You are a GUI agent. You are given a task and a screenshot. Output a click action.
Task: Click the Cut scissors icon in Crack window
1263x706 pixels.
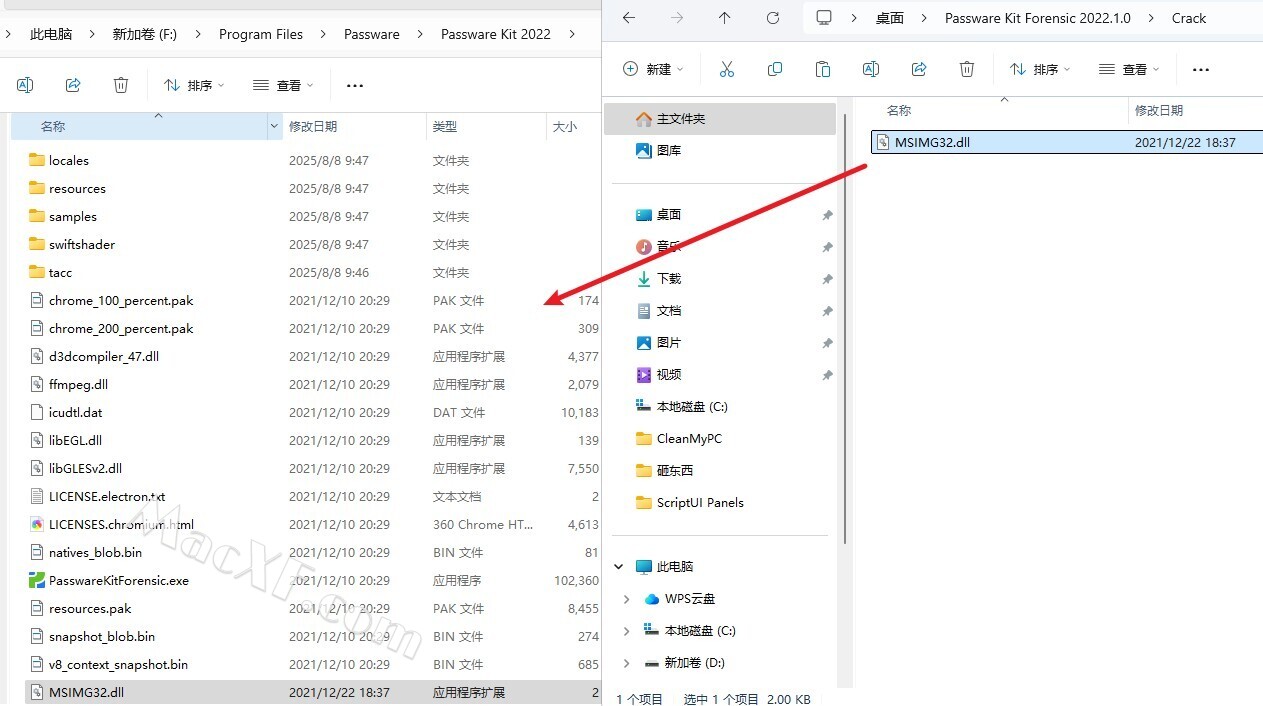click(727, 69)
